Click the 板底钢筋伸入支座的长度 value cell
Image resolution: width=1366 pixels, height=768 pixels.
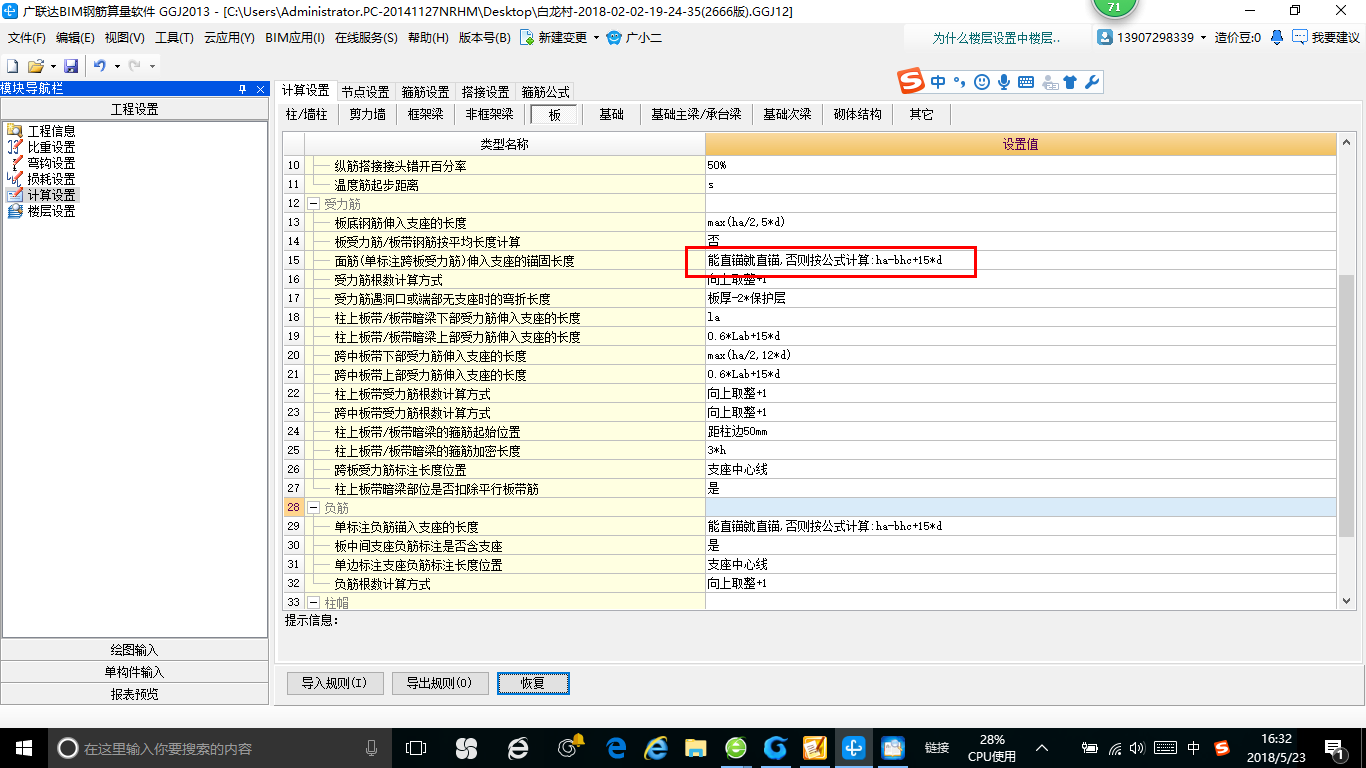tap(1020, 222)
